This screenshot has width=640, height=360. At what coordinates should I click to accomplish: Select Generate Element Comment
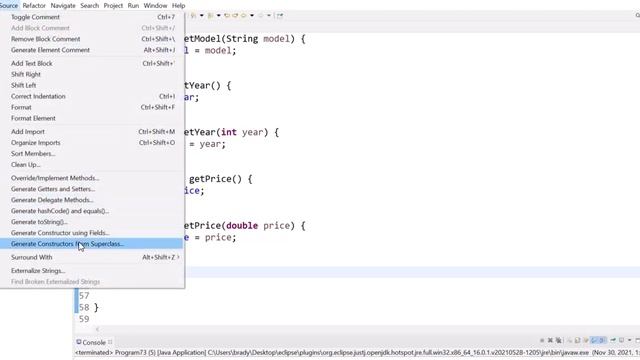[92, 50]
